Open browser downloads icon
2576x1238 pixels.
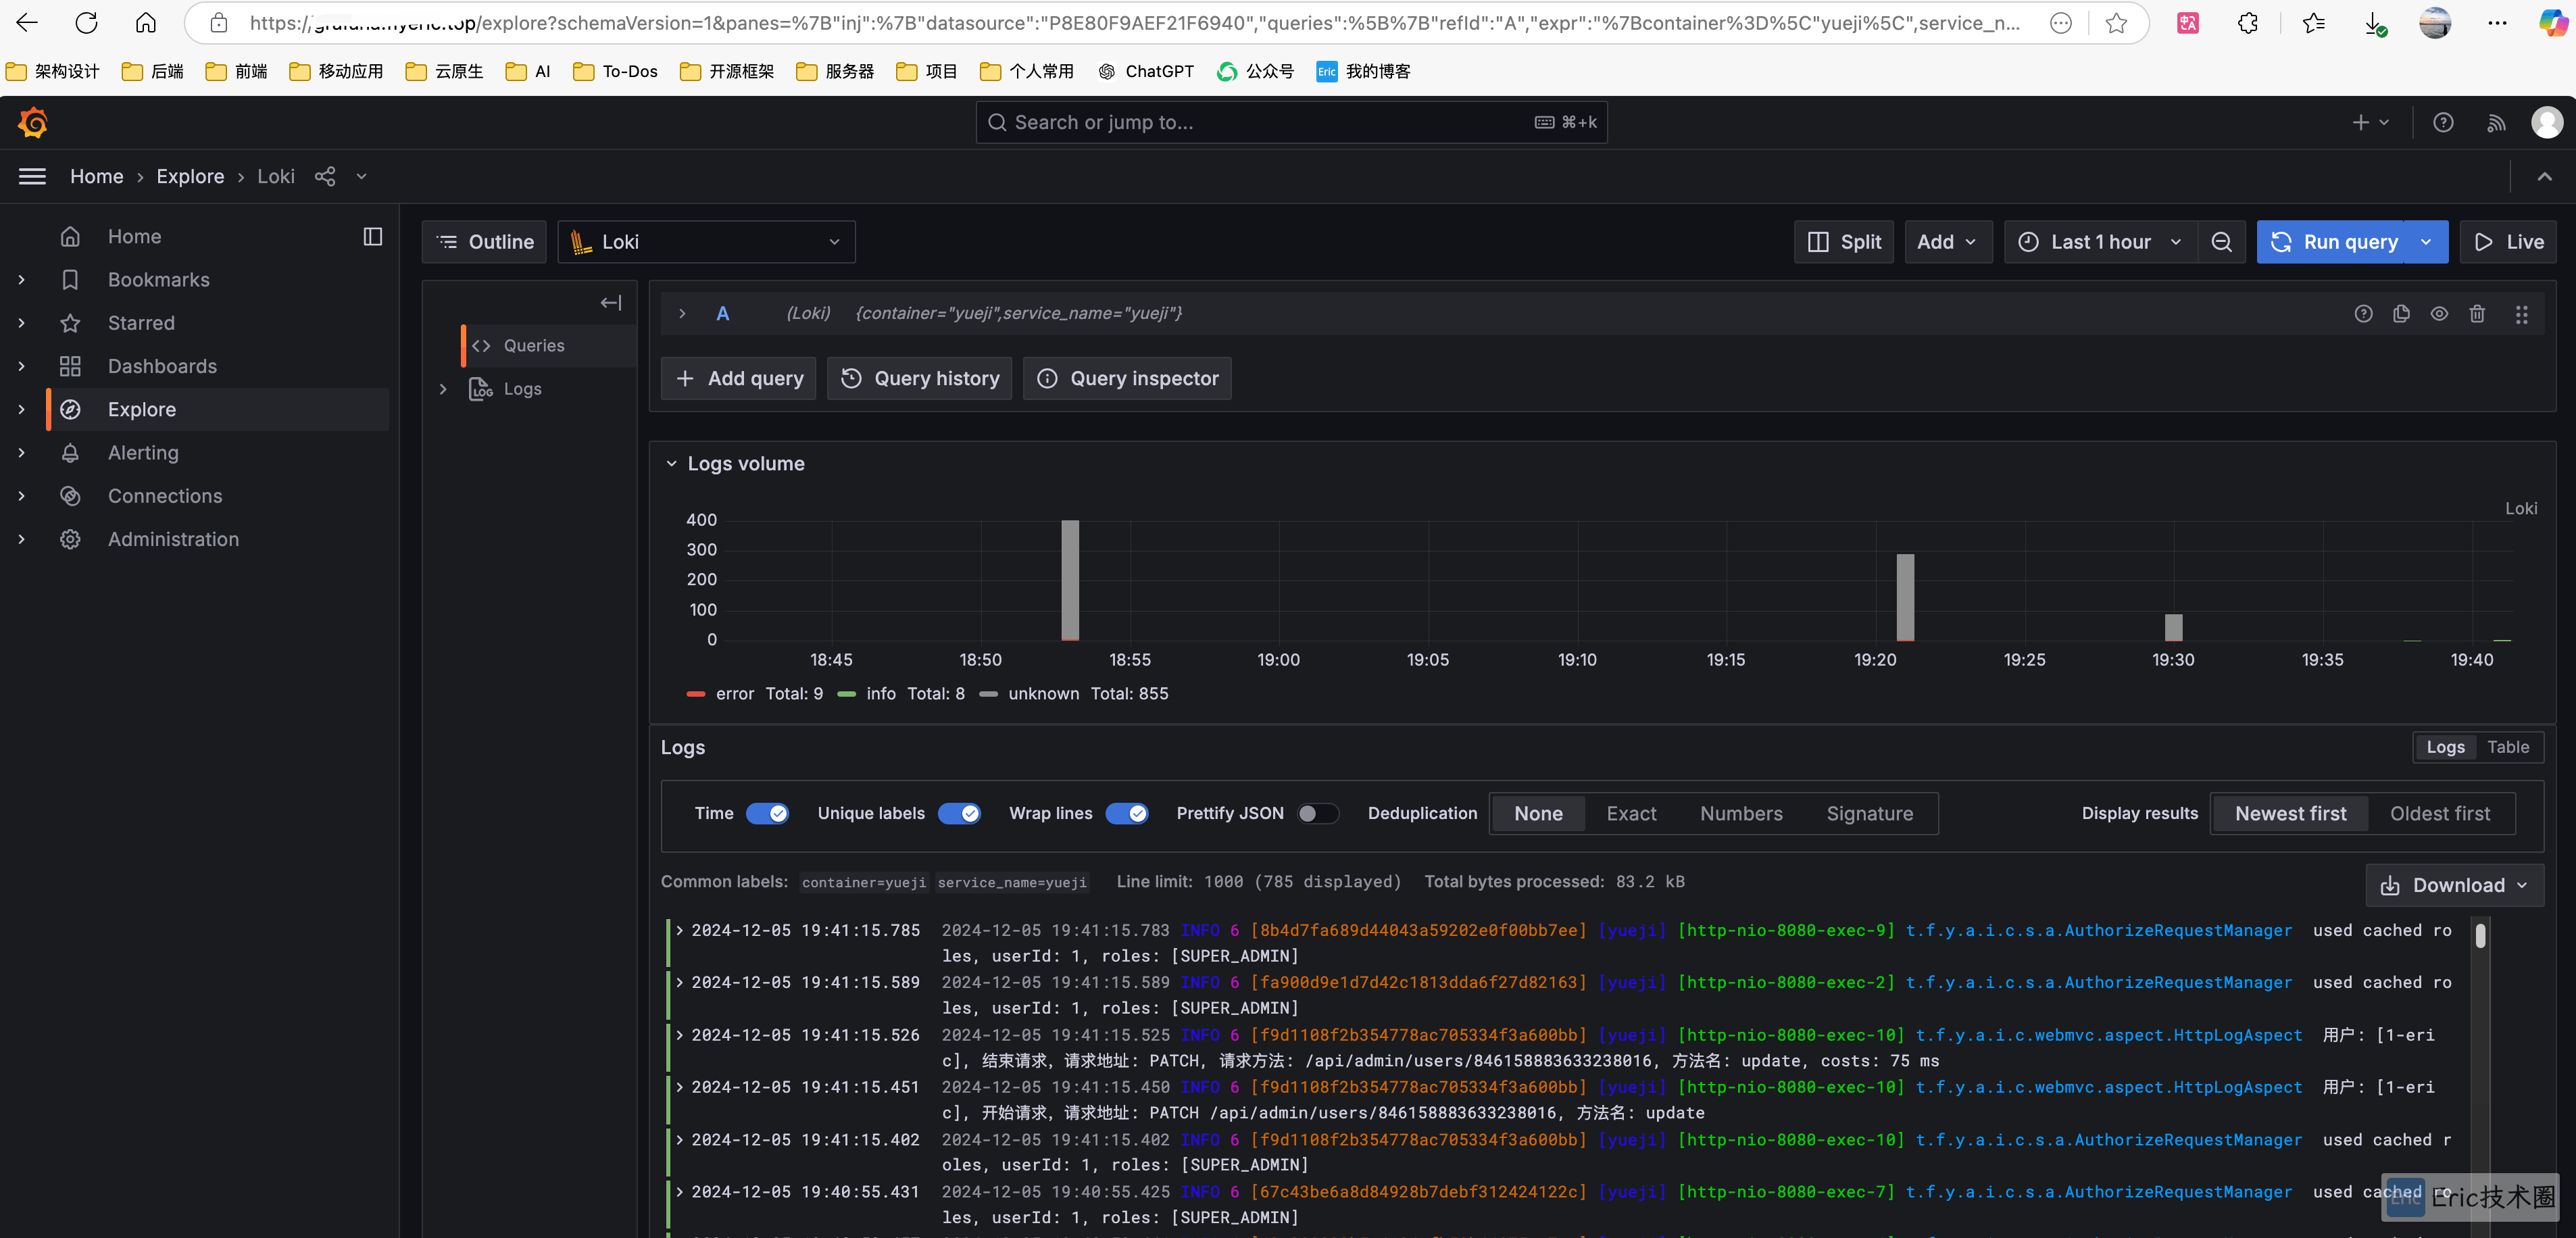point(2375,24)
